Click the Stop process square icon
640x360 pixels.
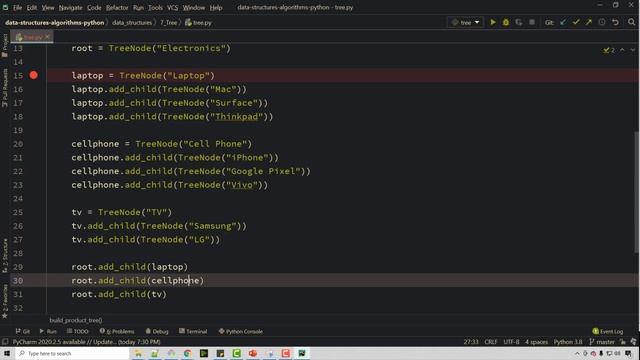tap(532, 22)
